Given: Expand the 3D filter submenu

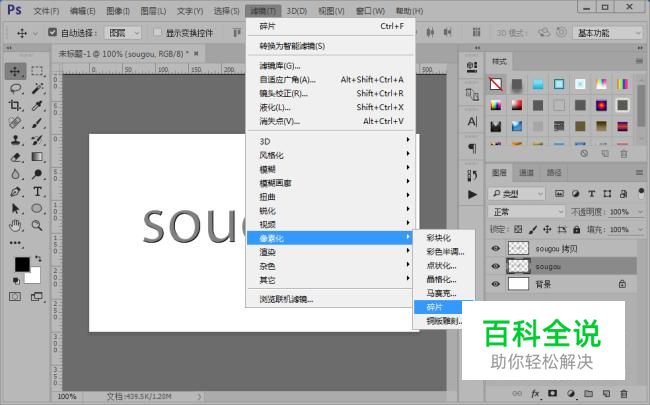Looking at the screenshot, I should point(330,141).
